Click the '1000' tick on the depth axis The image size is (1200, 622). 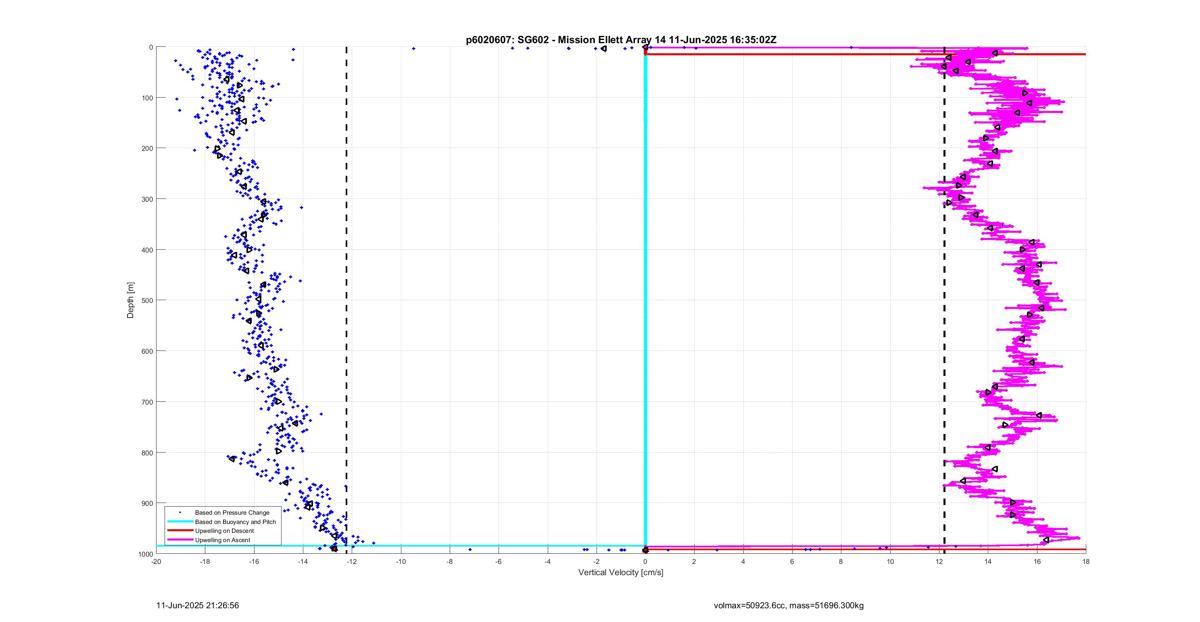click(x=144, y=553)
